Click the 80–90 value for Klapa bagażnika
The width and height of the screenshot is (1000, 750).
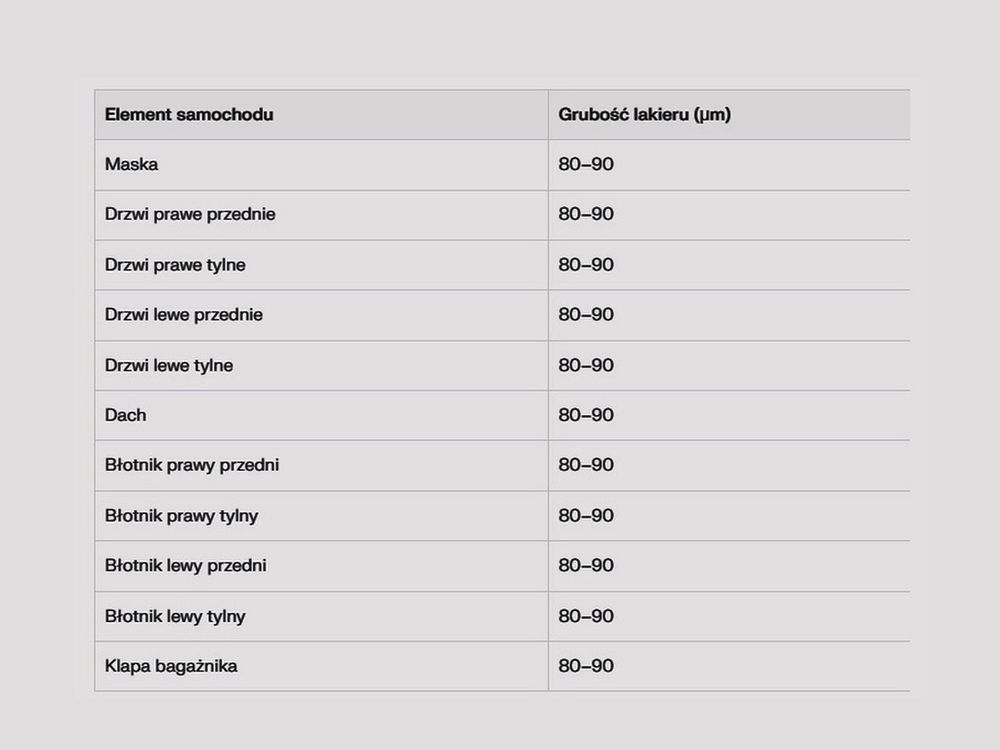coord(586,666)
